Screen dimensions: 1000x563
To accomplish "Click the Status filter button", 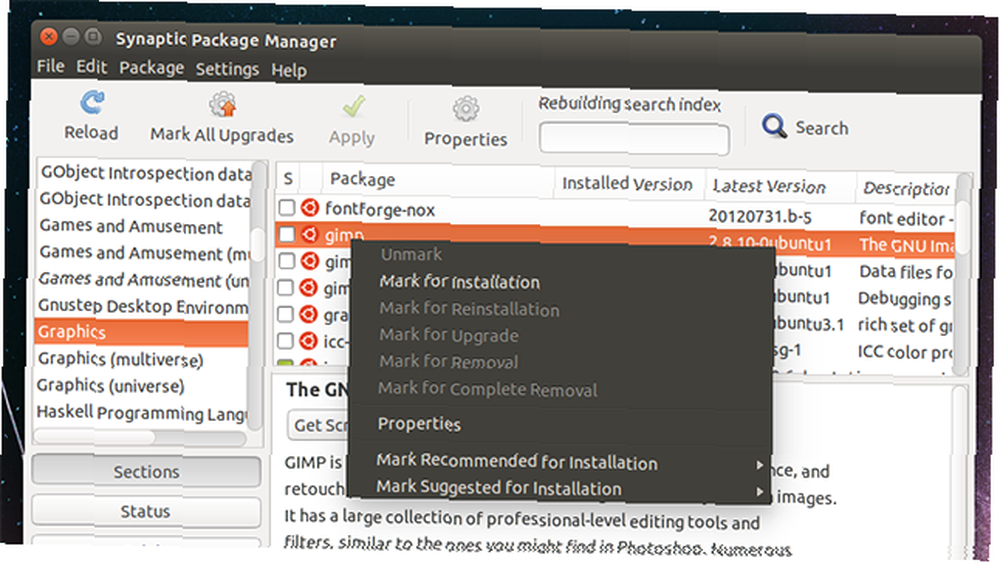I will point(145,511).
